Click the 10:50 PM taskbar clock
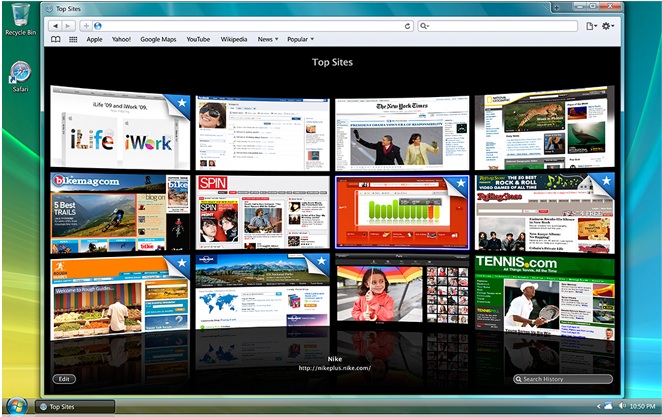The width and height of the screenshot is (662, 417). 643,406
